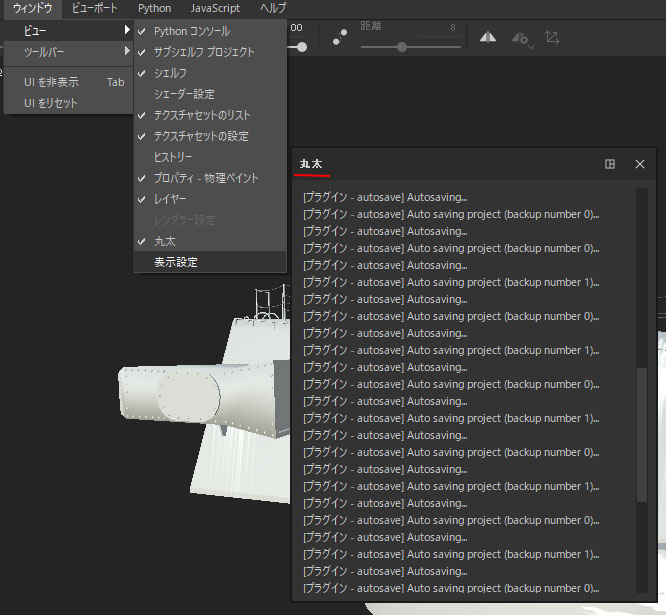
Task: Open symmetry settings icon with gear
Action: pos(522,39)
